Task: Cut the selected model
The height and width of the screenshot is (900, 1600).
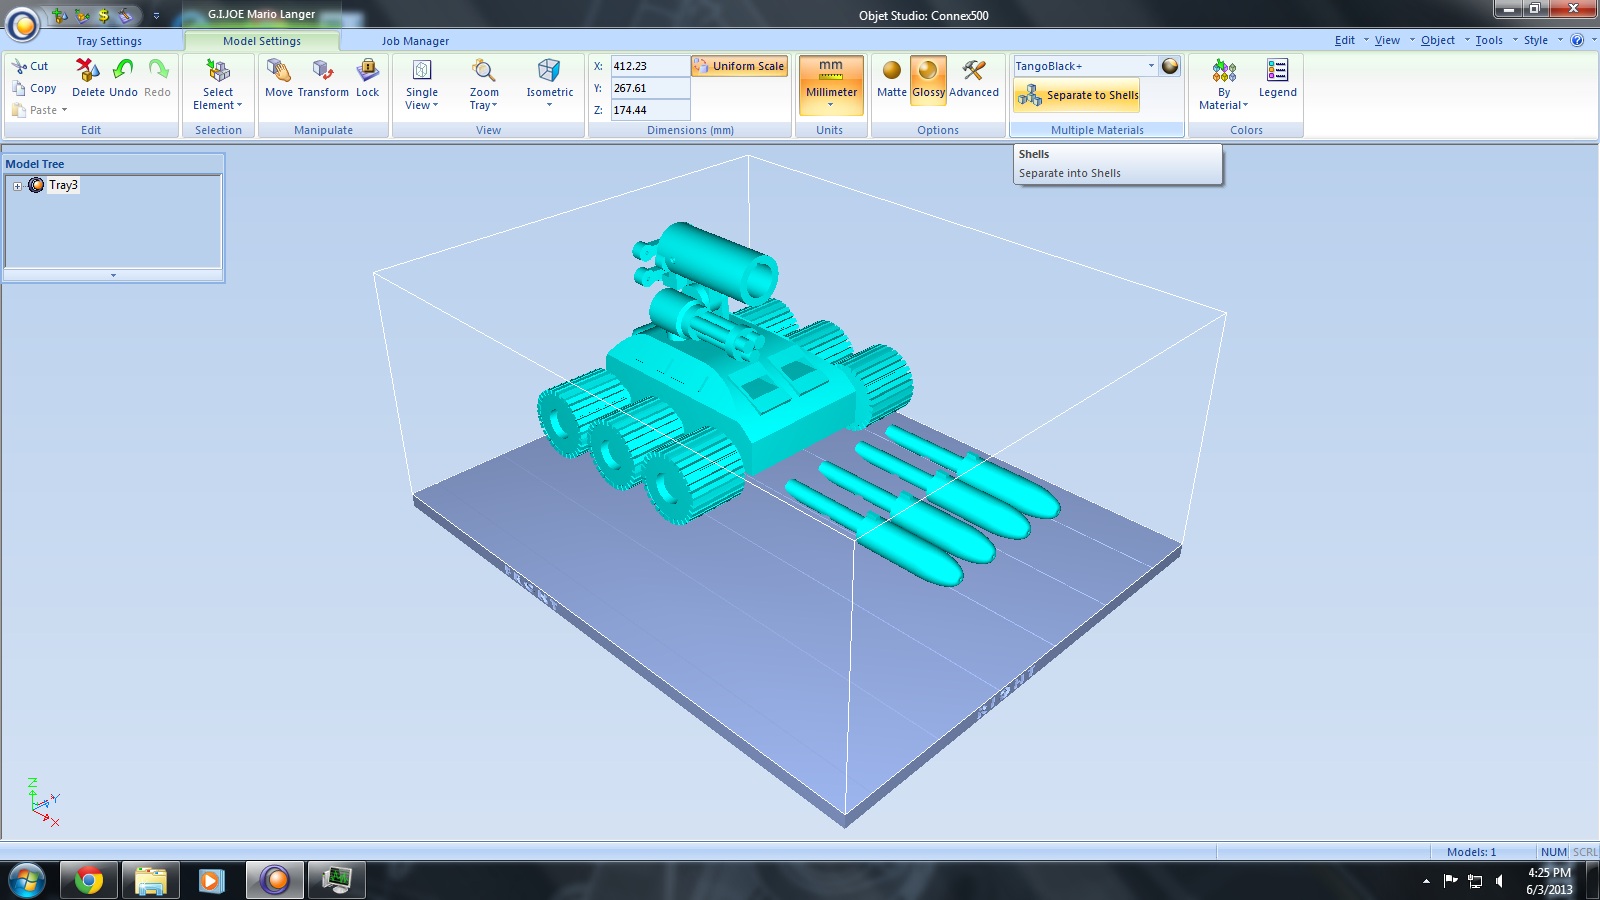Action: pyautogui.click(x=30, y=66)
